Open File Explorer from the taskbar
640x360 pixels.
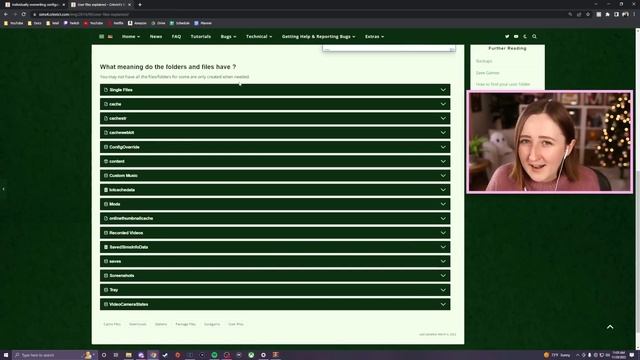(x=129, y=355)
